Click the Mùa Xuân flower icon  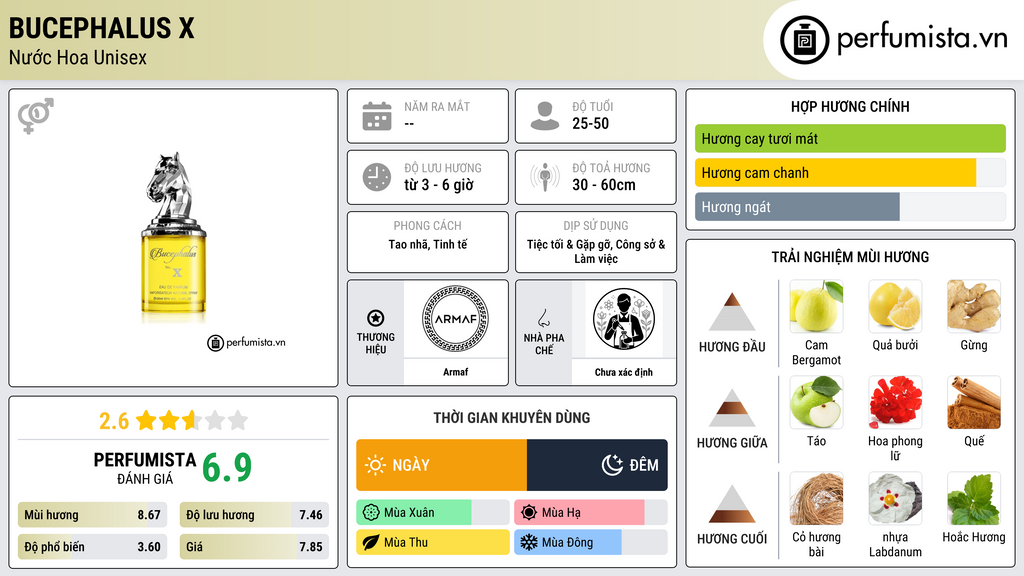pyautogui.click(x=371, y=512)
